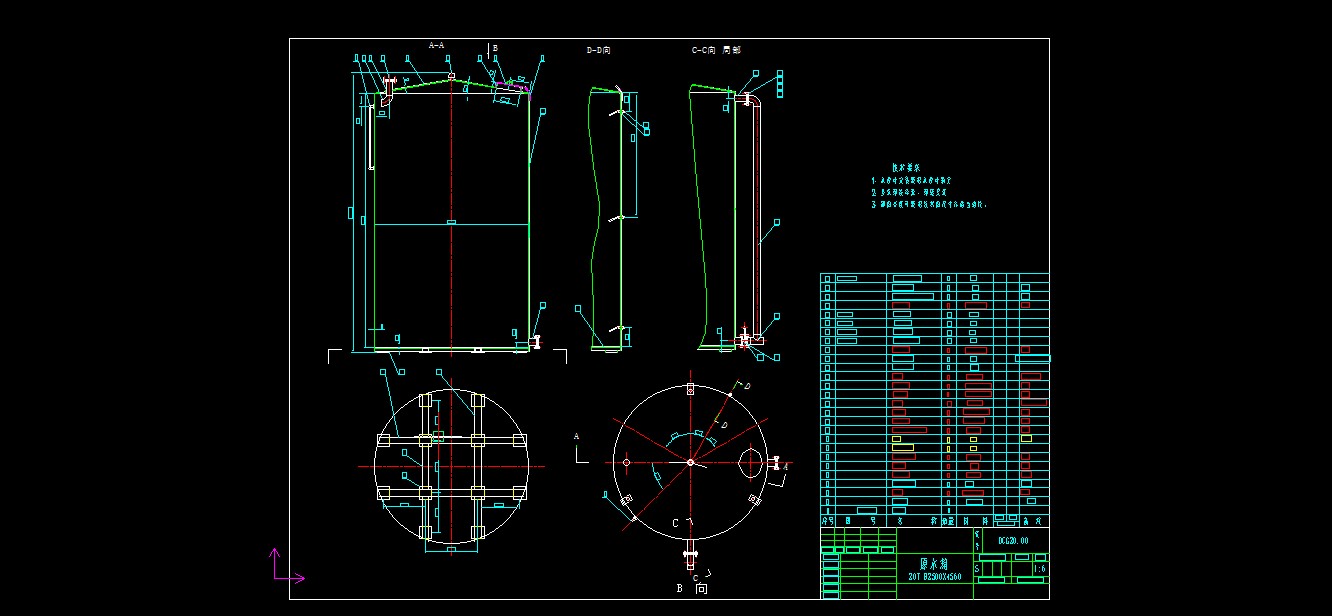Click the ladder on the tank's left side

[x=371, y=139]
